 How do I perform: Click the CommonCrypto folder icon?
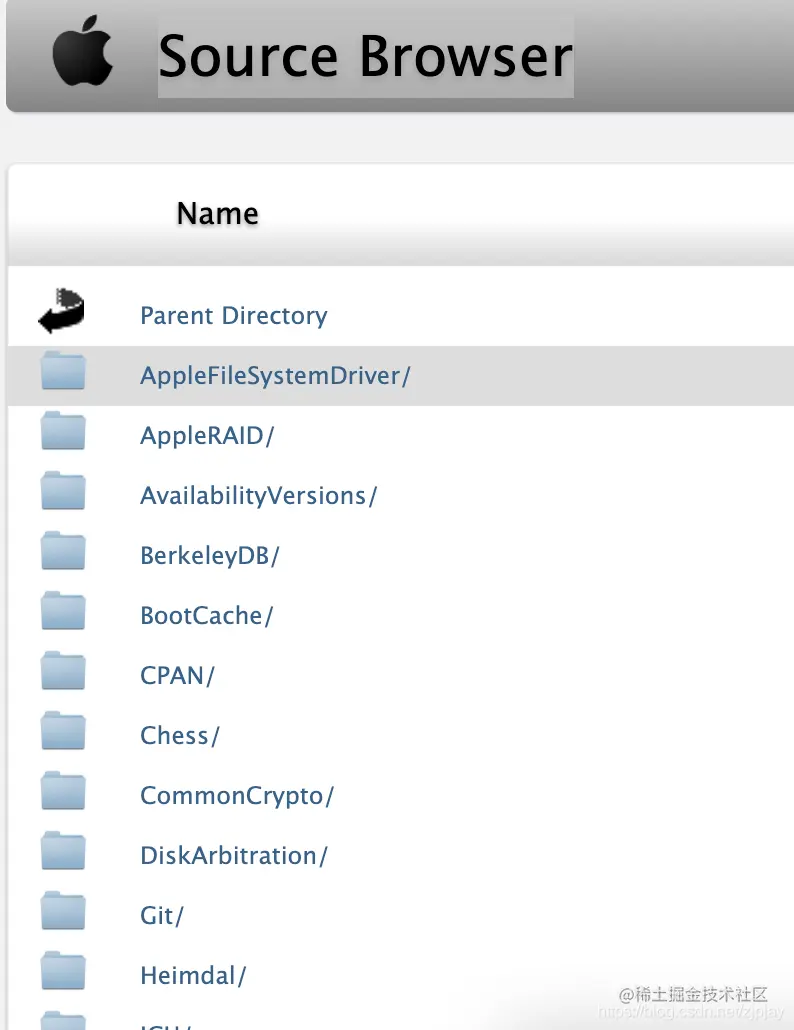pos(63,790)
